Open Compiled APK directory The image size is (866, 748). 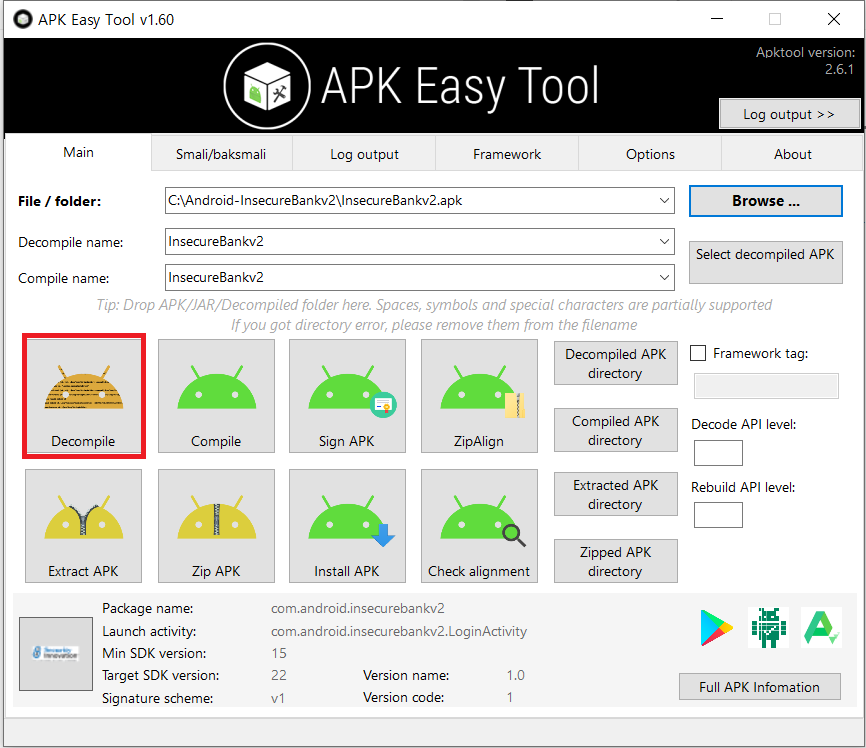[x=616, y=430]
